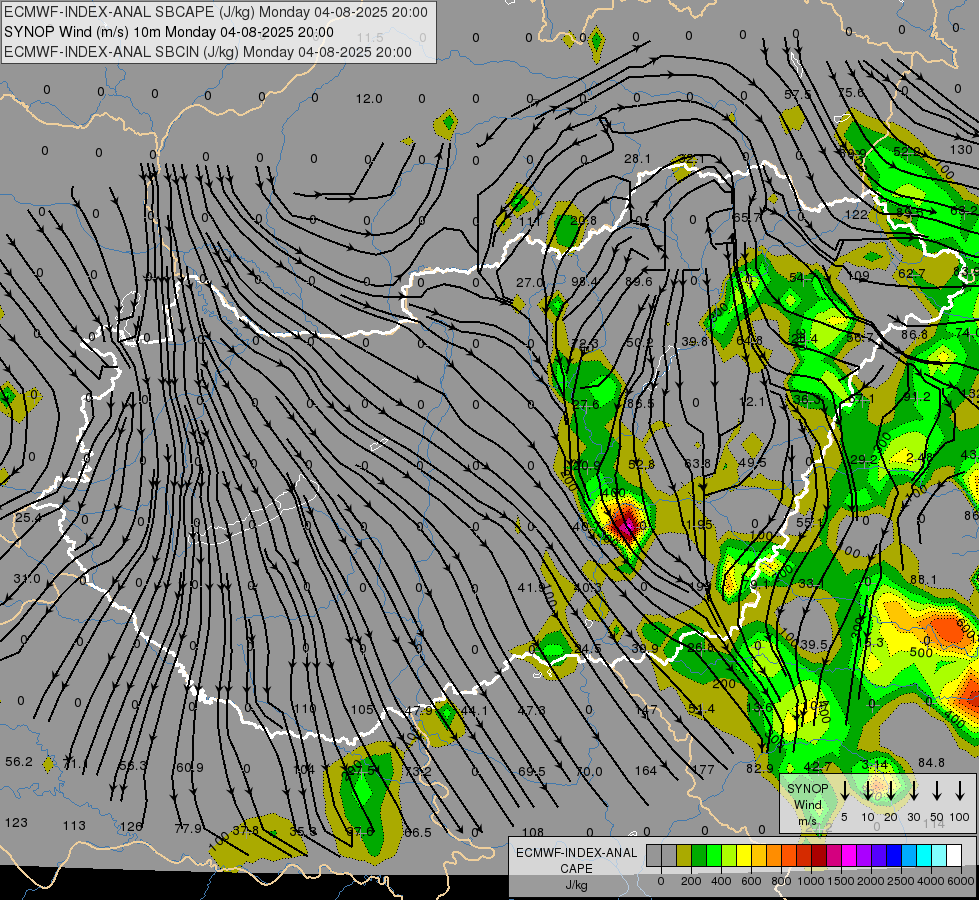Click the '84.8' grid value on map
The height and width of the screenshot is (900, 979).
coord(932,763)
